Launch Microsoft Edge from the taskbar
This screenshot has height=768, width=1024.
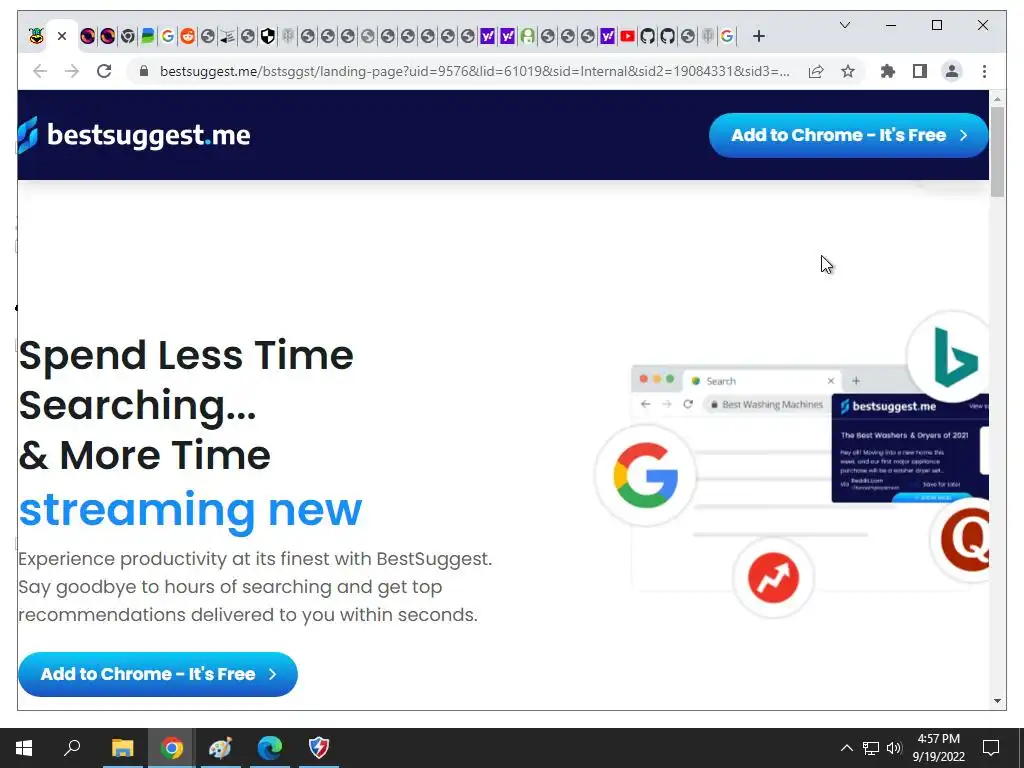270,748
